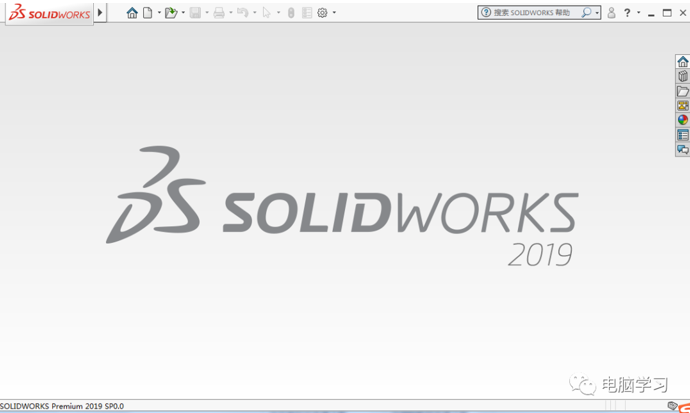Expand the Undo history dropdown arrow

[254, 13]
